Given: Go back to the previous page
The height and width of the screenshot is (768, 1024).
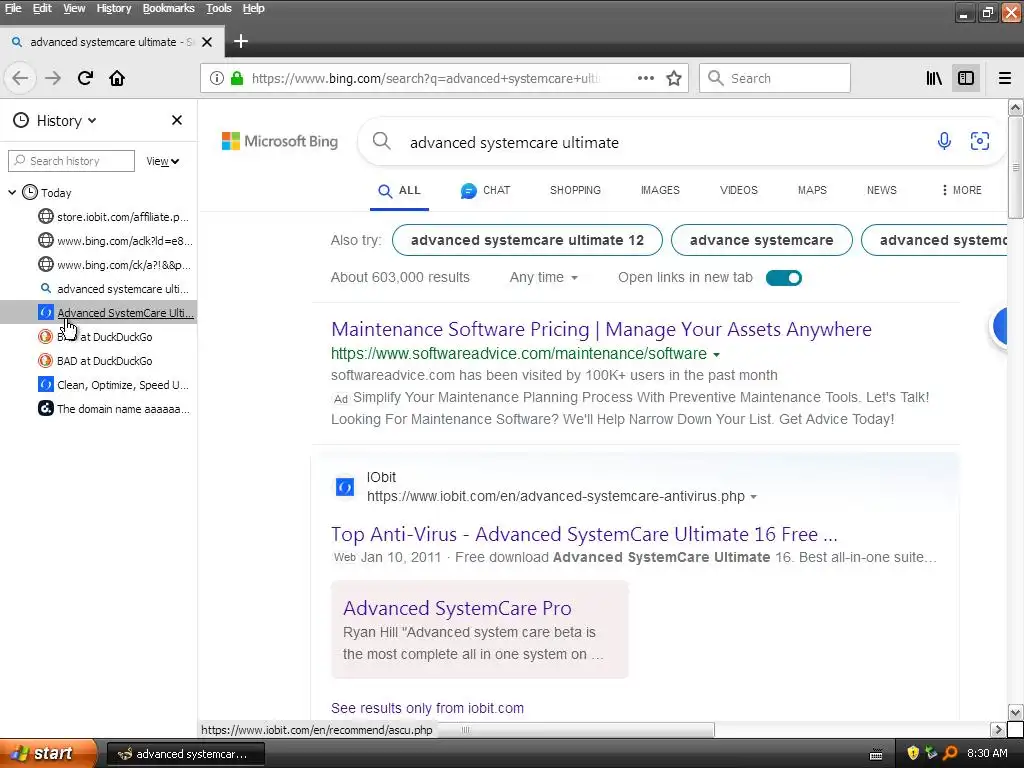Looking at the screenshot, I should 20,78.
